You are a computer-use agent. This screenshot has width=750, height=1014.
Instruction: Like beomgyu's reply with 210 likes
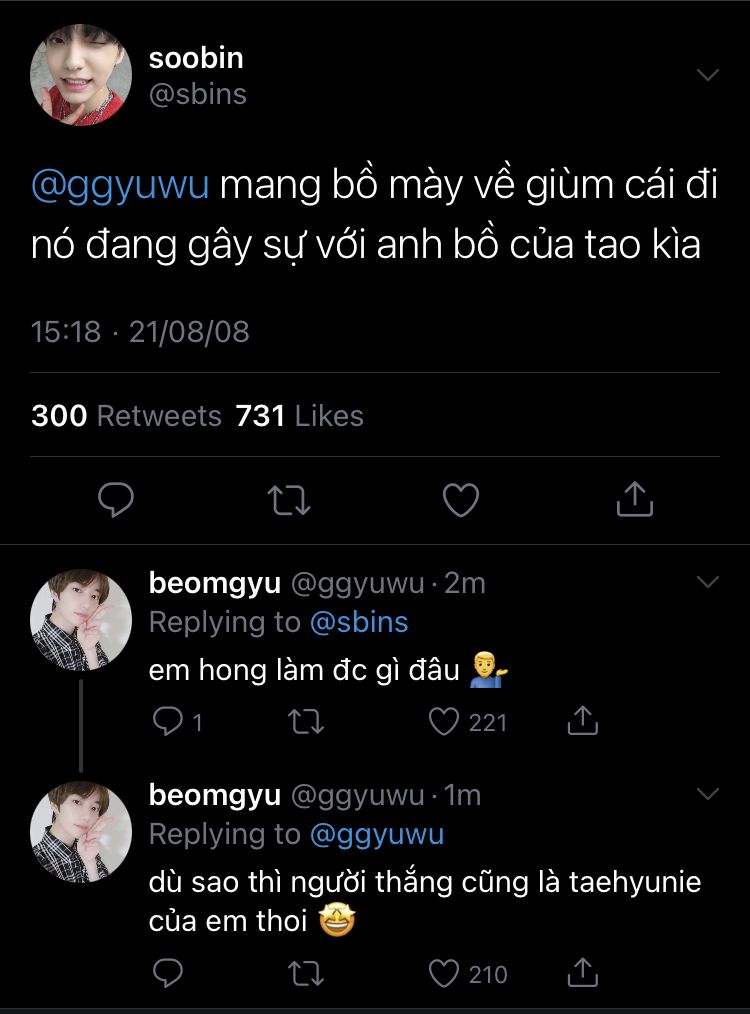point(444,973)
